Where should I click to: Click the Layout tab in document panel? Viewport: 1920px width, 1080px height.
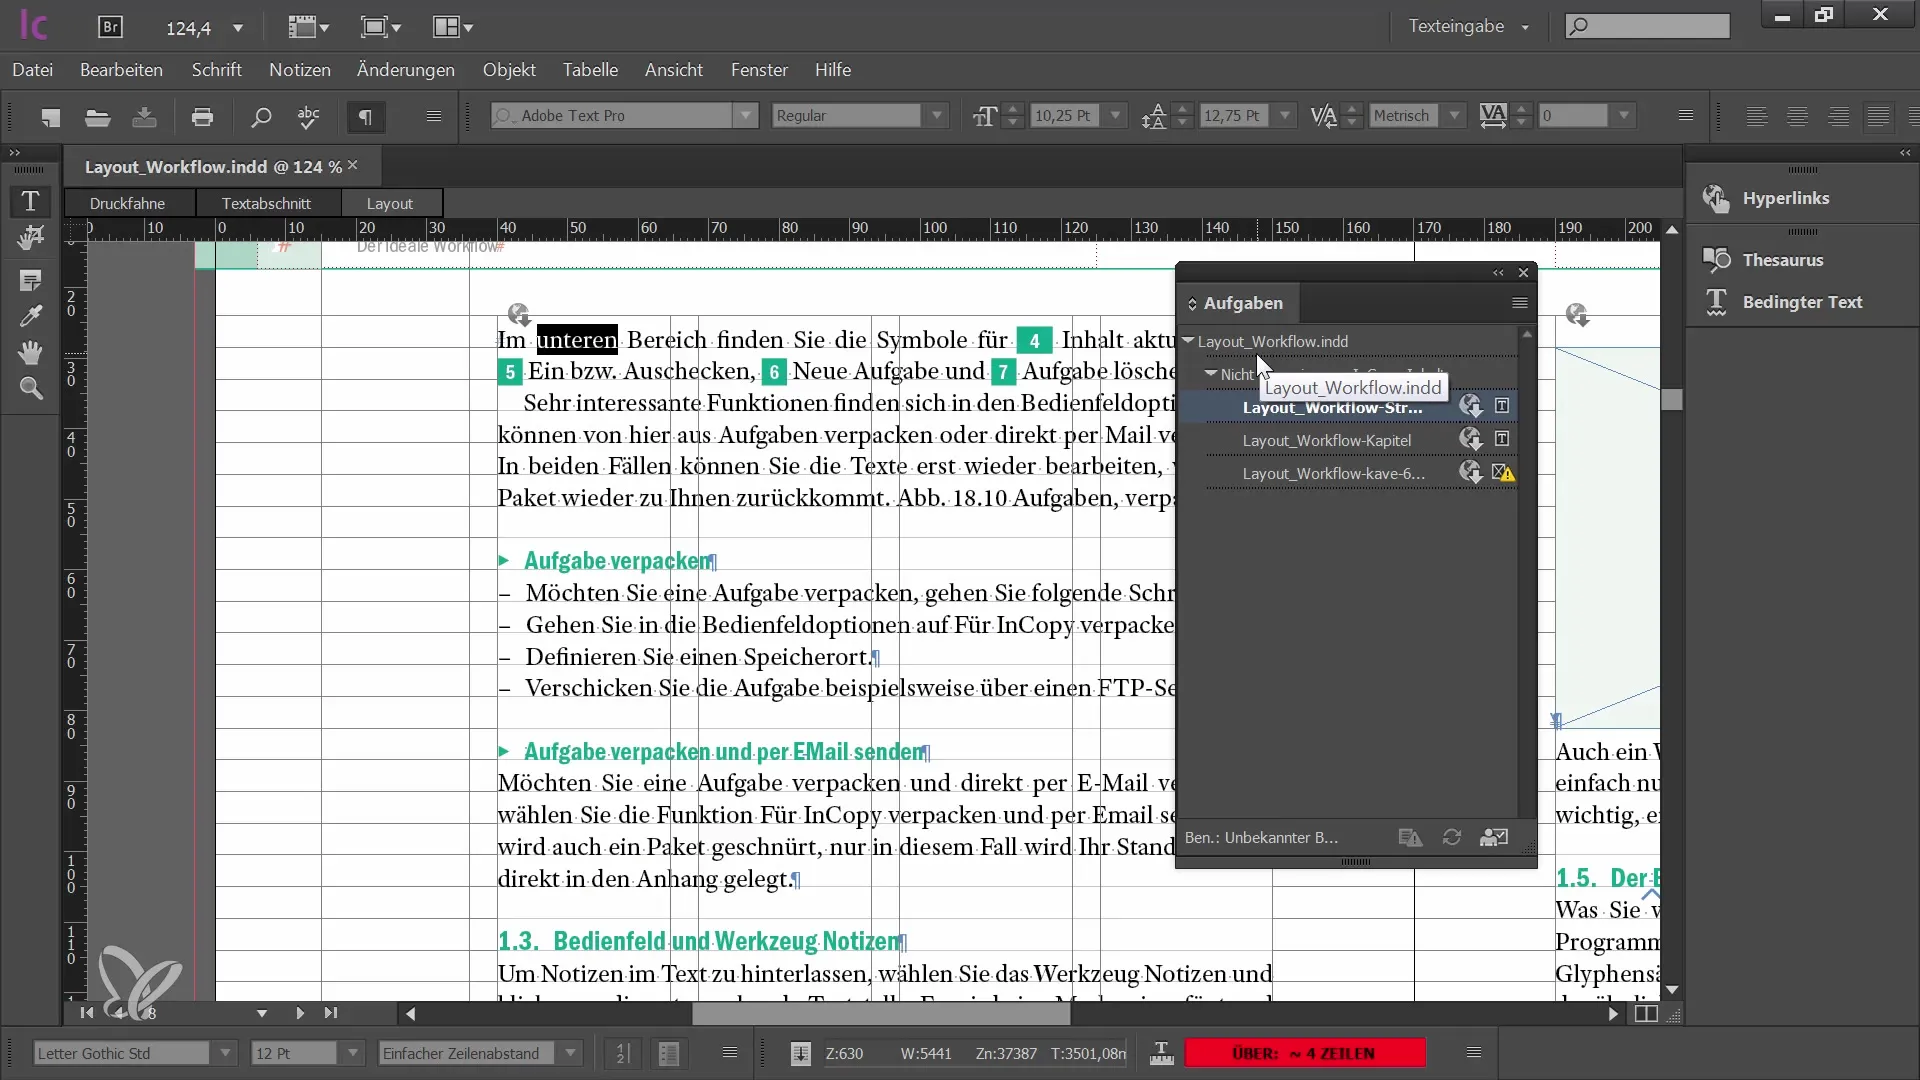pos(390,203)
